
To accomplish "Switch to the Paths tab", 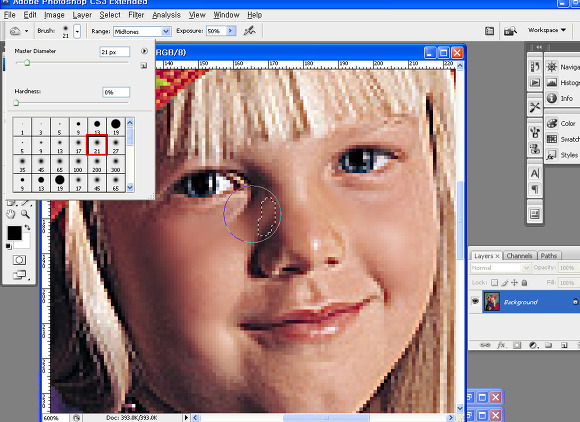I will point(549,256).
